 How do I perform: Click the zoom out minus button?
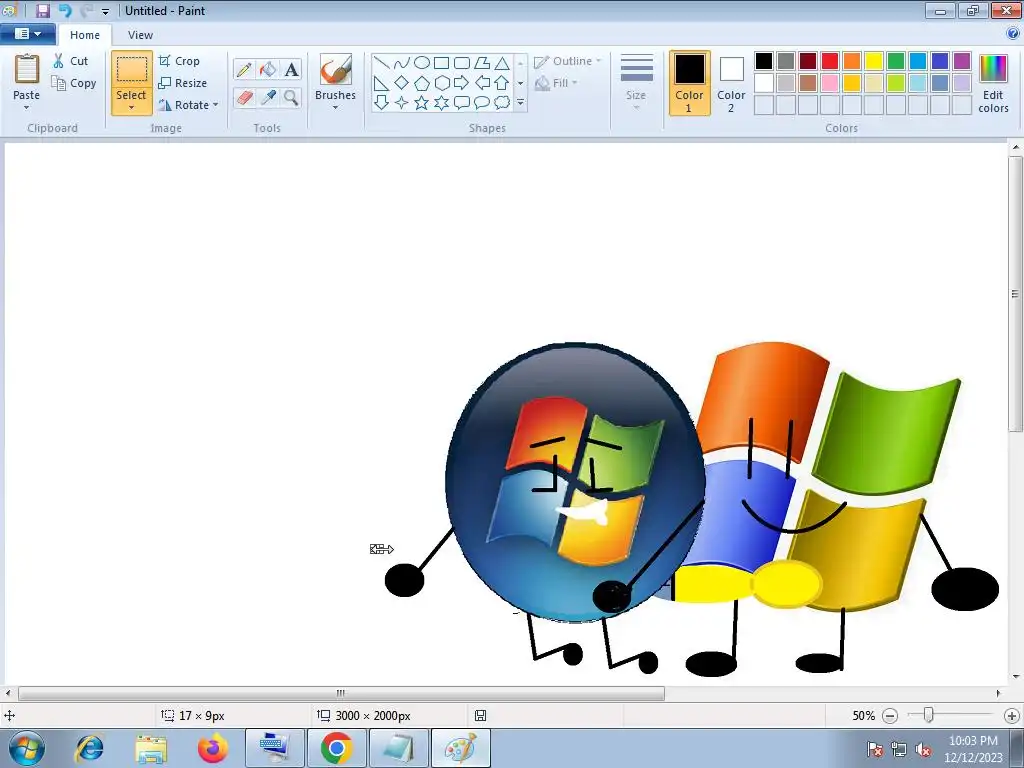coord(889,716)
